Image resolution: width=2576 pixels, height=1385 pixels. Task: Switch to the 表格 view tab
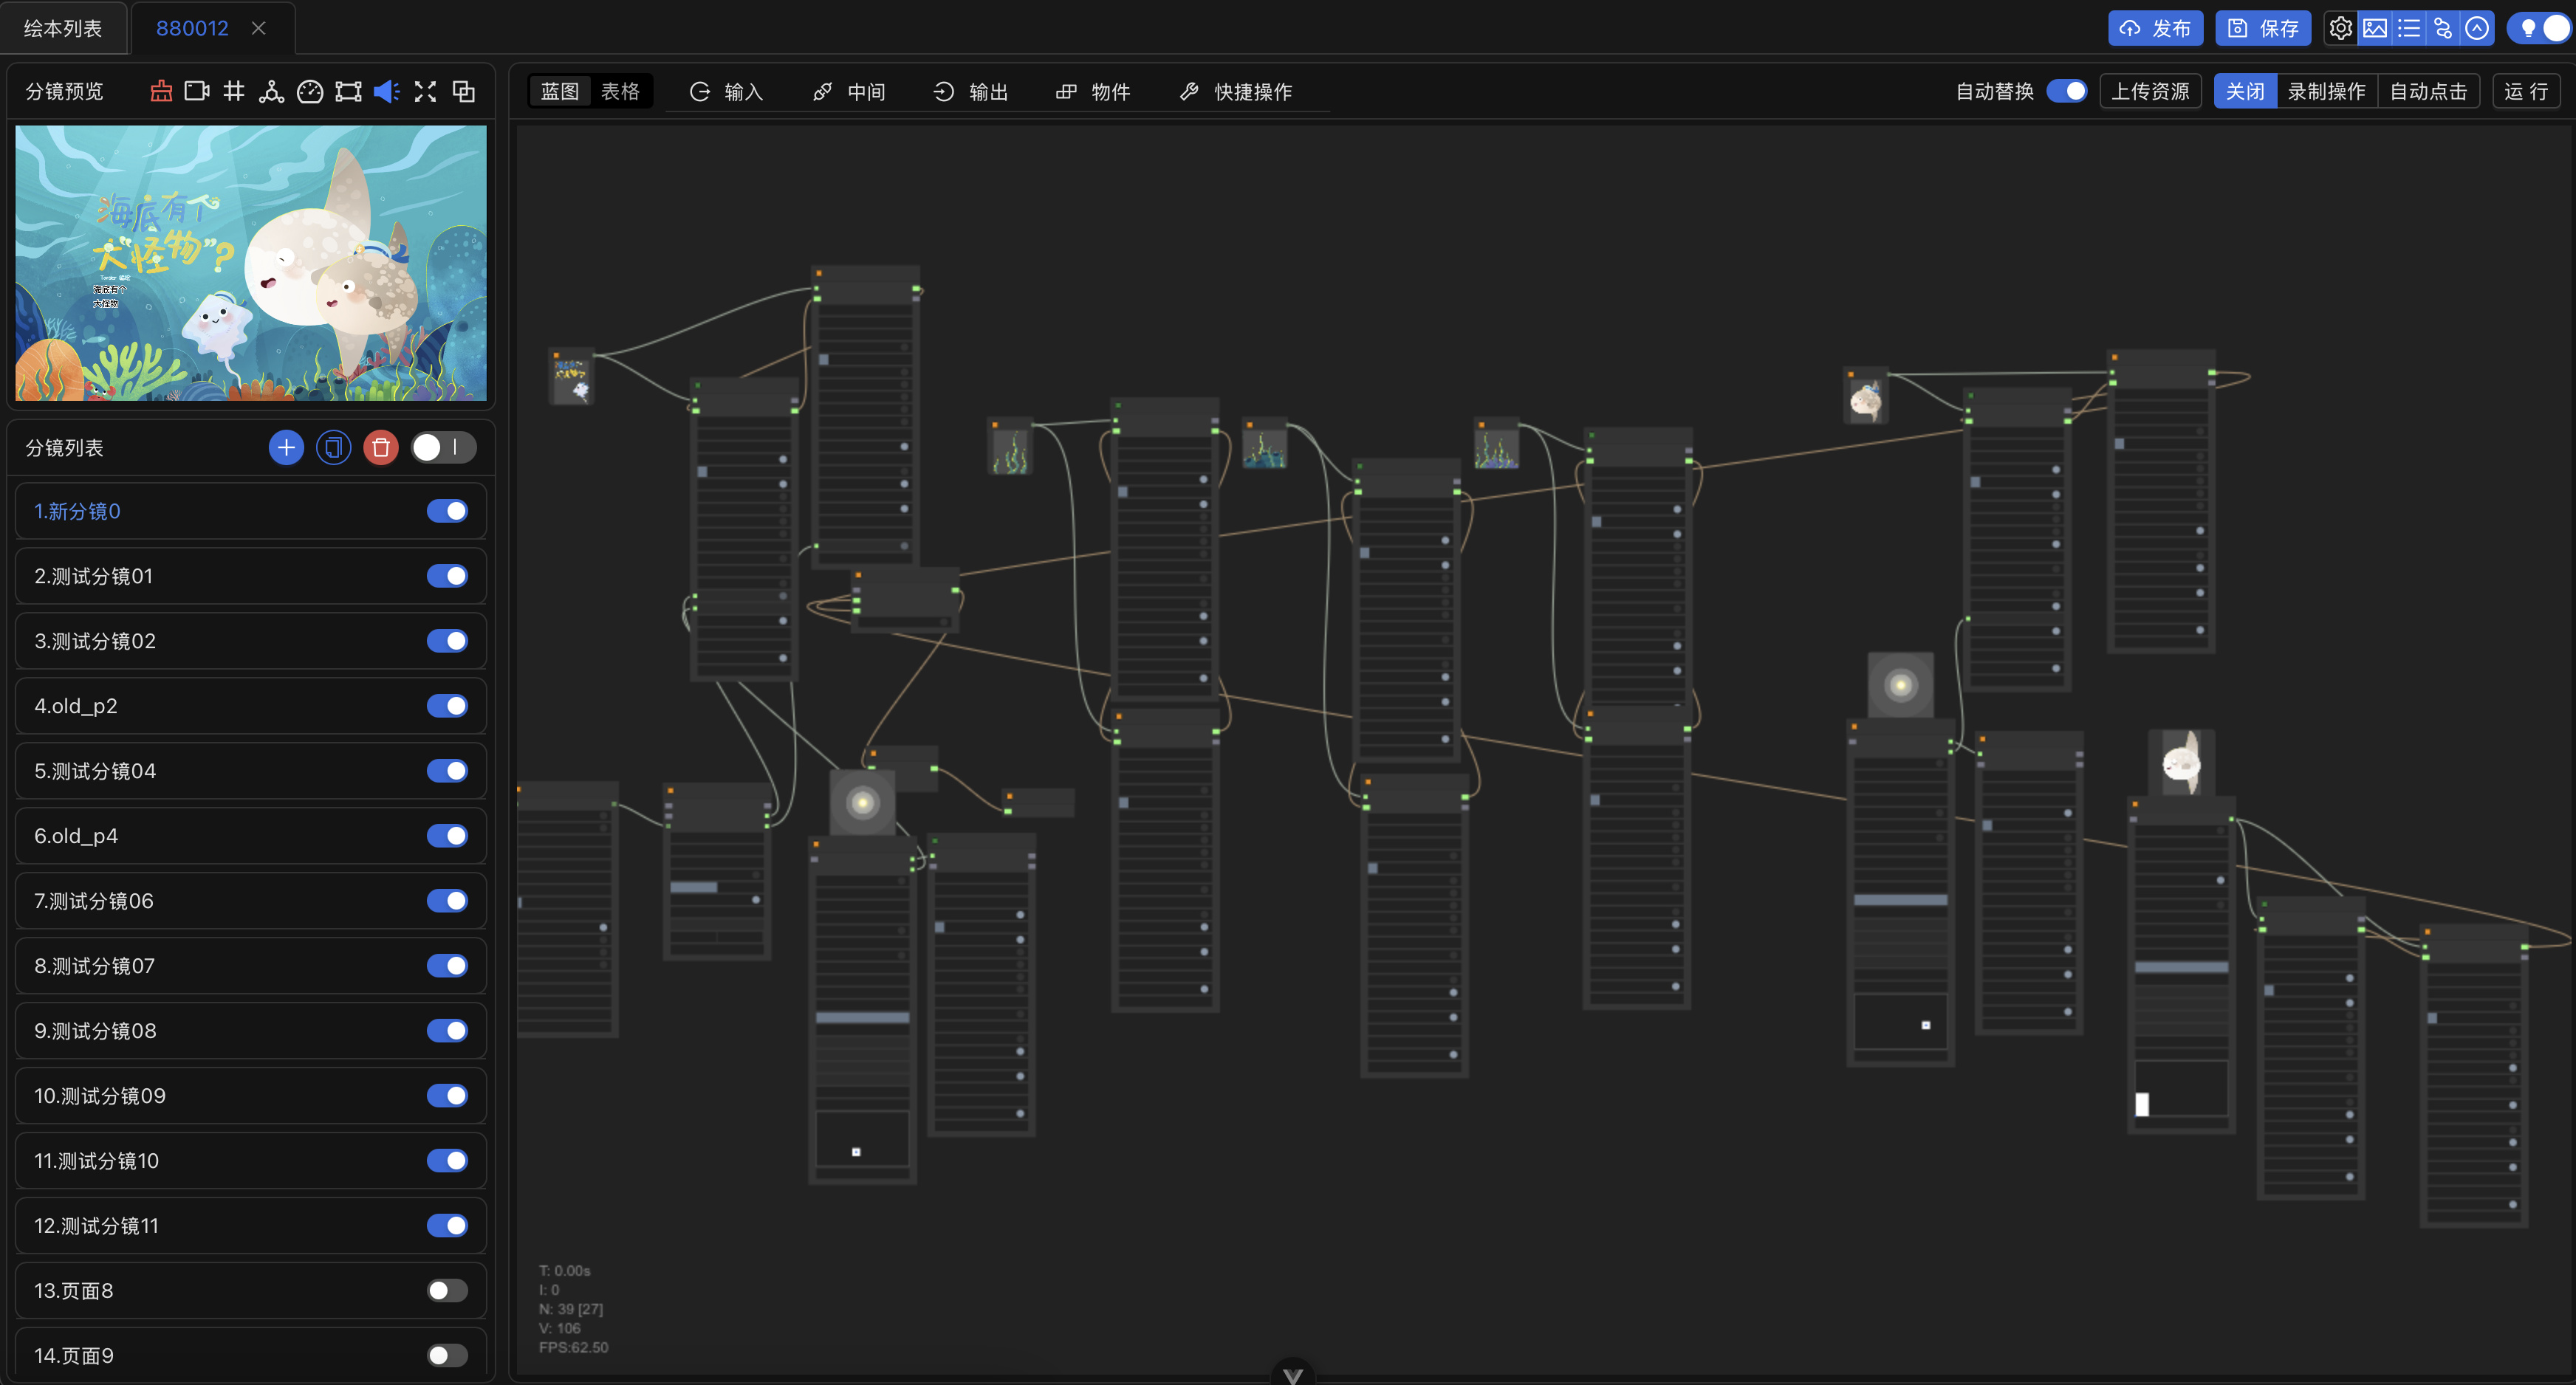coord(620,92)
